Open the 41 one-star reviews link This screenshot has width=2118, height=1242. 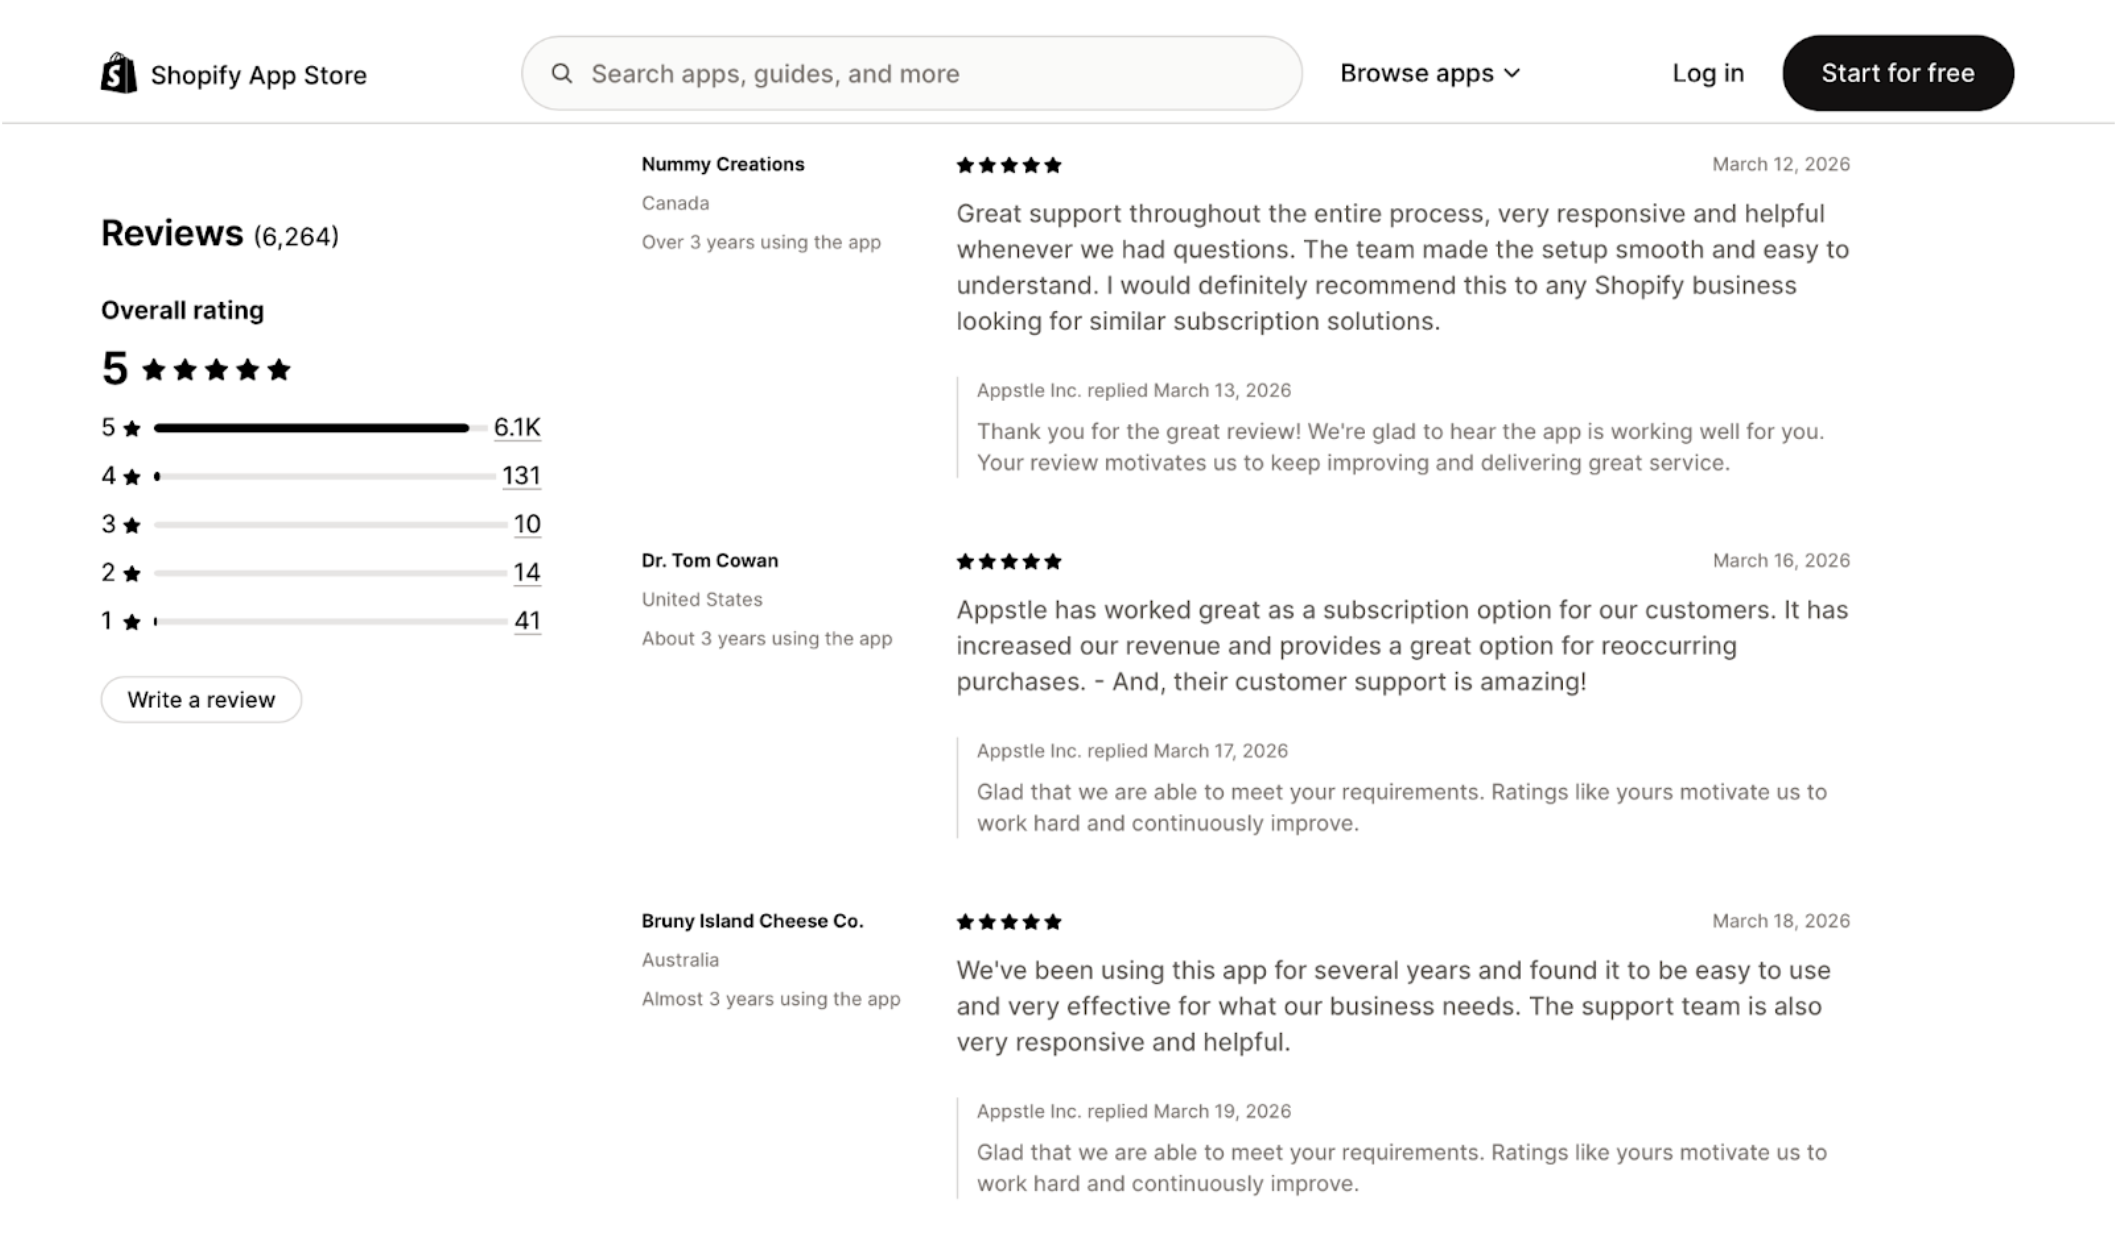[x=527, y=620]
